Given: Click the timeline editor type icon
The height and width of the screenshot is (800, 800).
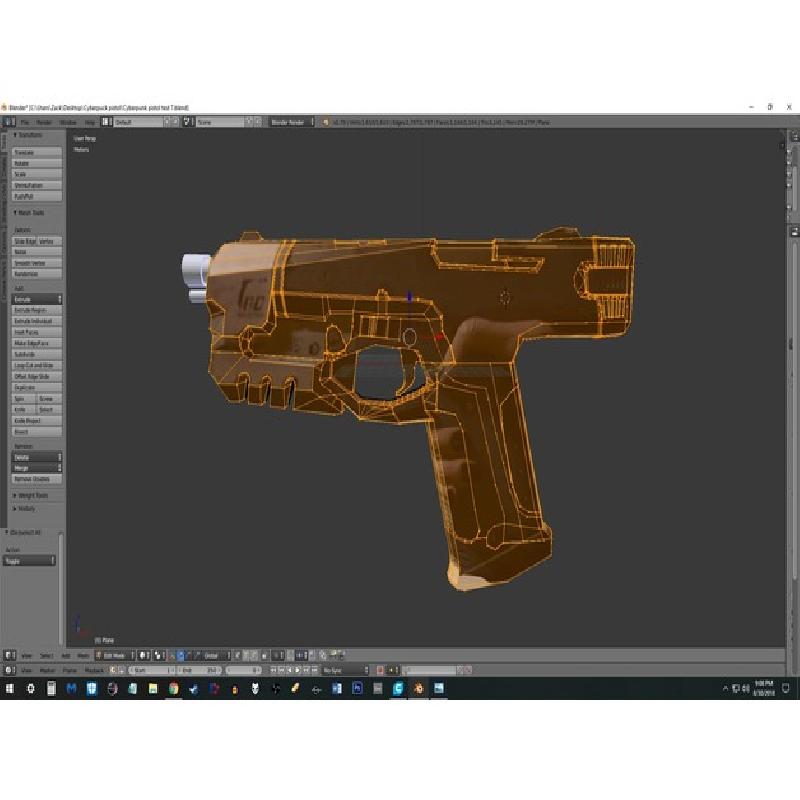Looking at the screenshot, I should (9, 670).
